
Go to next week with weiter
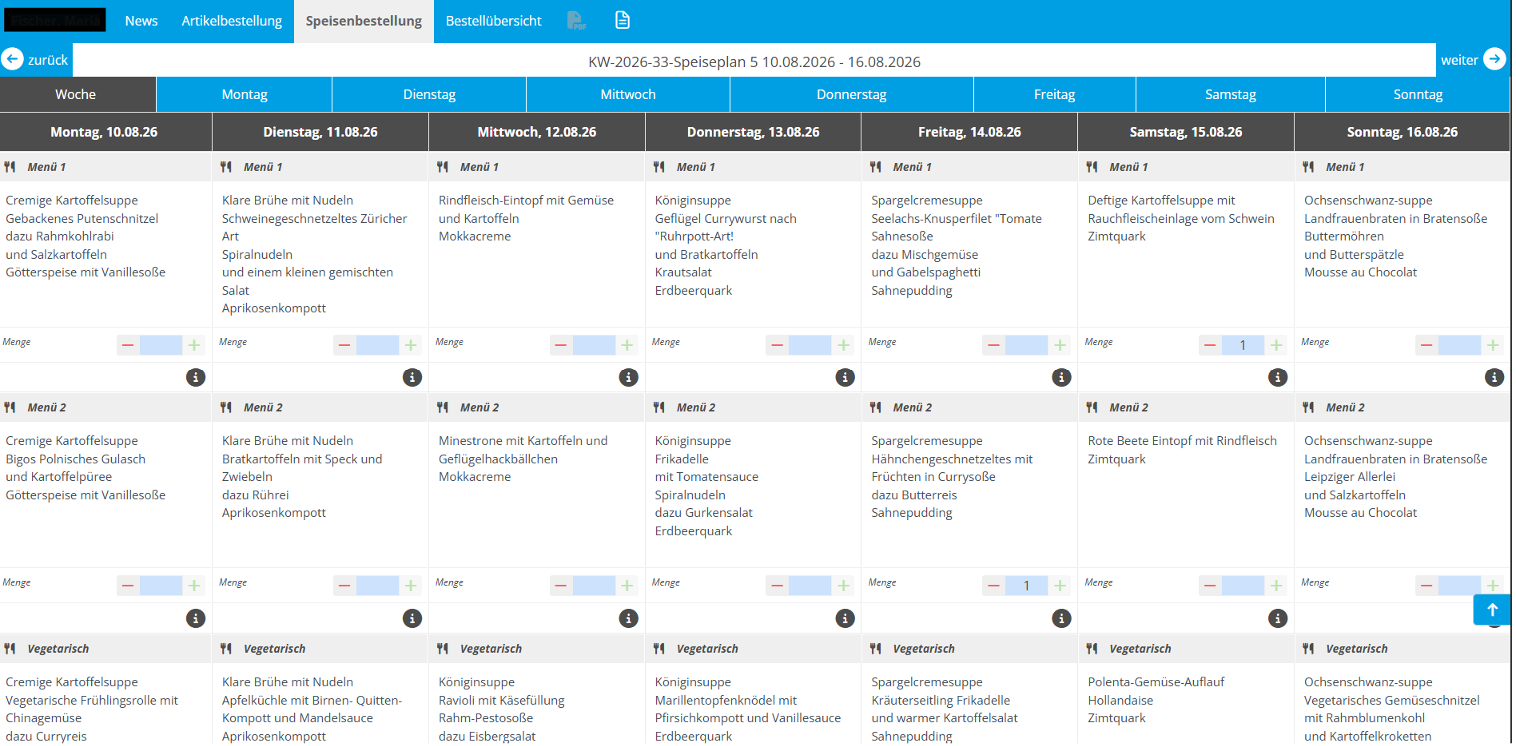tap(1473, 60)
